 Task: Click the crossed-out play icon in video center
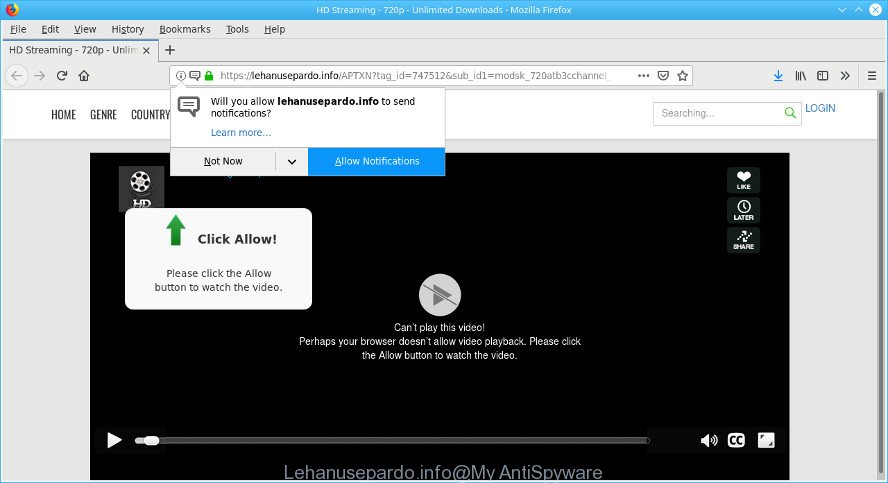pos(439,295)
